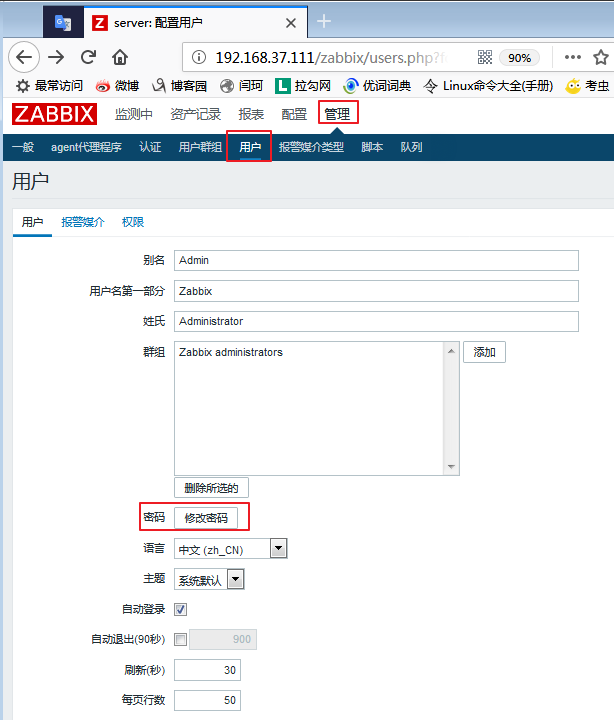Show site info icon in the address bar
Image resolution: width=614 pixels, height=720 pixels.
click(x=199, y=57)
